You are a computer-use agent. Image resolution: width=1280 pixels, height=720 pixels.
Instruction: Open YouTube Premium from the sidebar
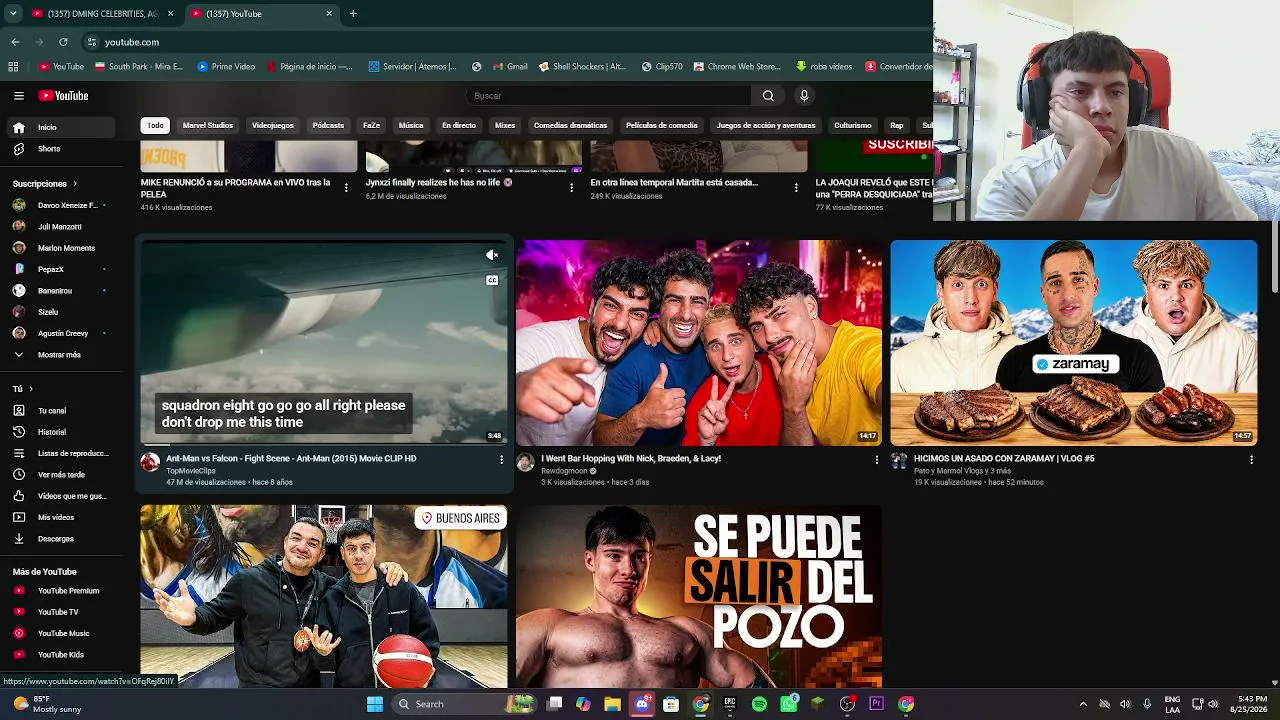pyautogui.click(x=60, y=591)
